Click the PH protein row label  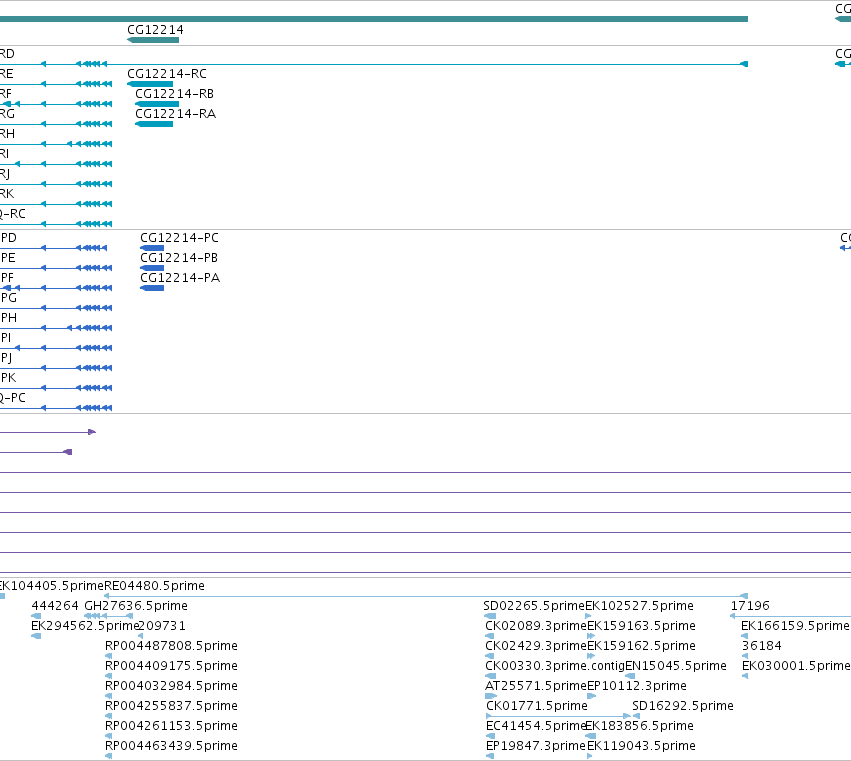point(9,318)
